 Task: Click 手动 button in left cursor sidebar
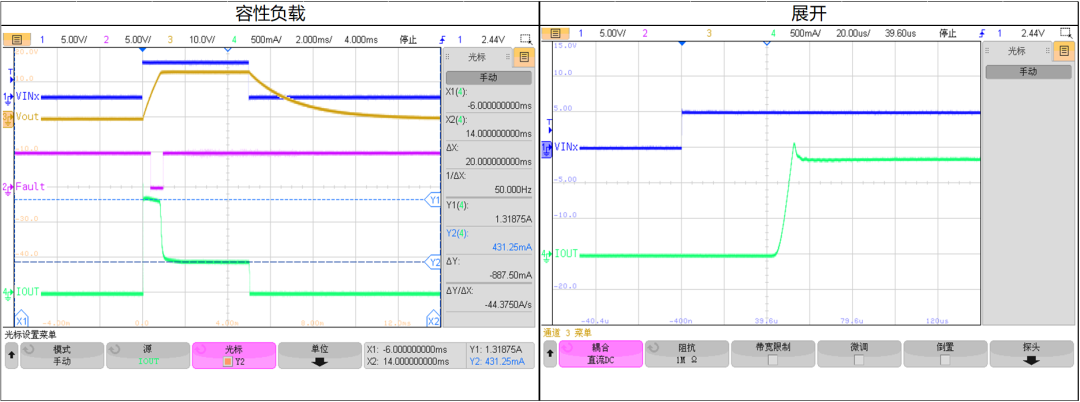coord(488,78)
